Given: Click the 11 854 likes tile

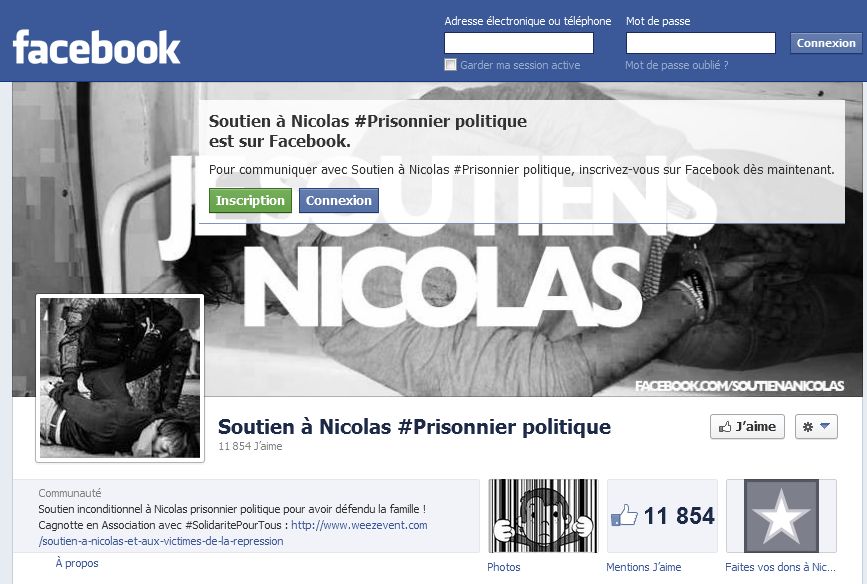Looking at the screenshot, I should 662,516.
